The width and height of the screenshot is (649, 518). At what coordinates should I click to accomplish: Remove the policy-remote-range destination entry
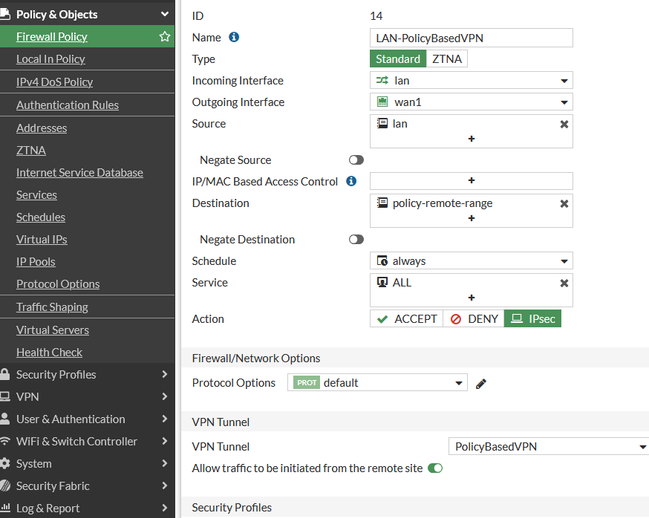564,203
